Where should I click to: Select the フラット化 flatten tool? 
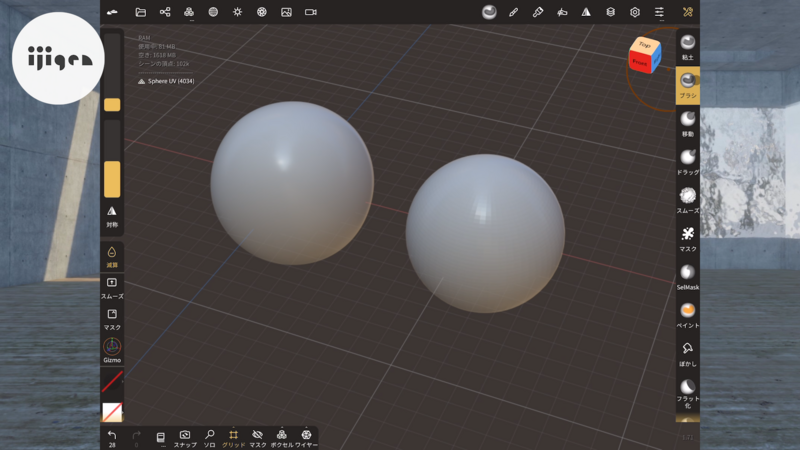[x=688, y=393]
